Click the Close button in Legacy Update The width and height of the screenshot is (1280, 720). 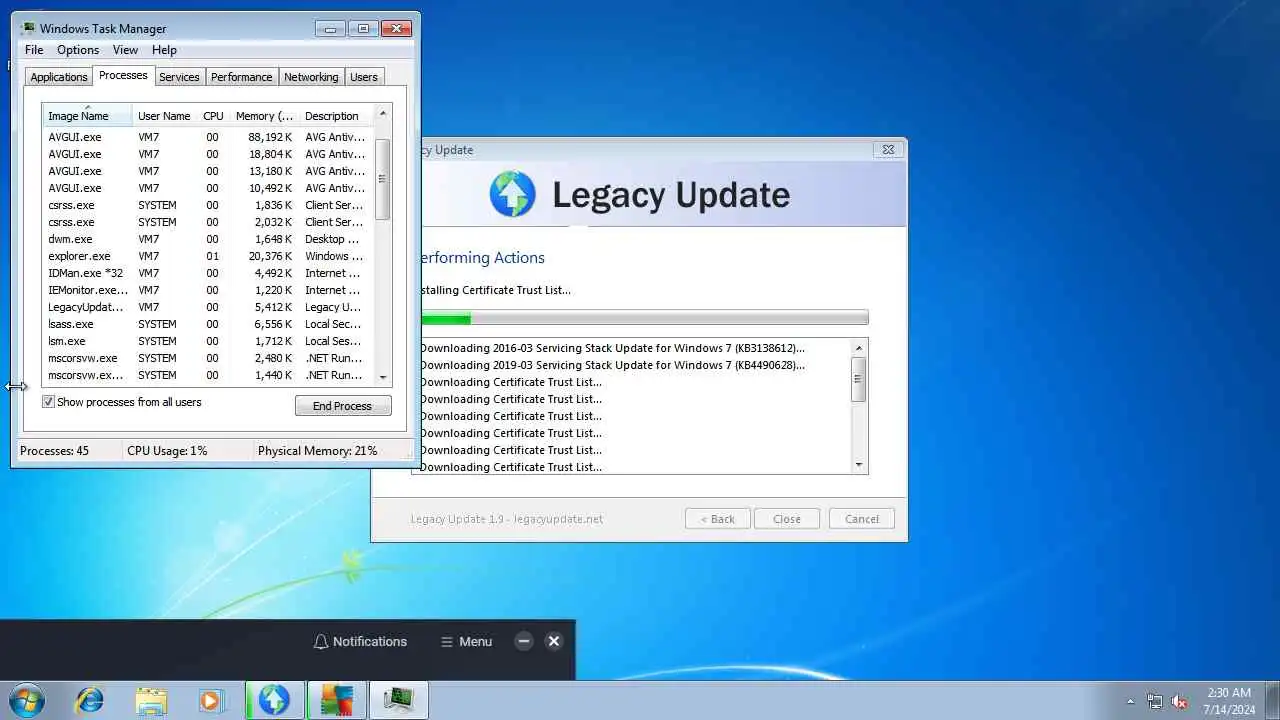(x=787, y=519)
